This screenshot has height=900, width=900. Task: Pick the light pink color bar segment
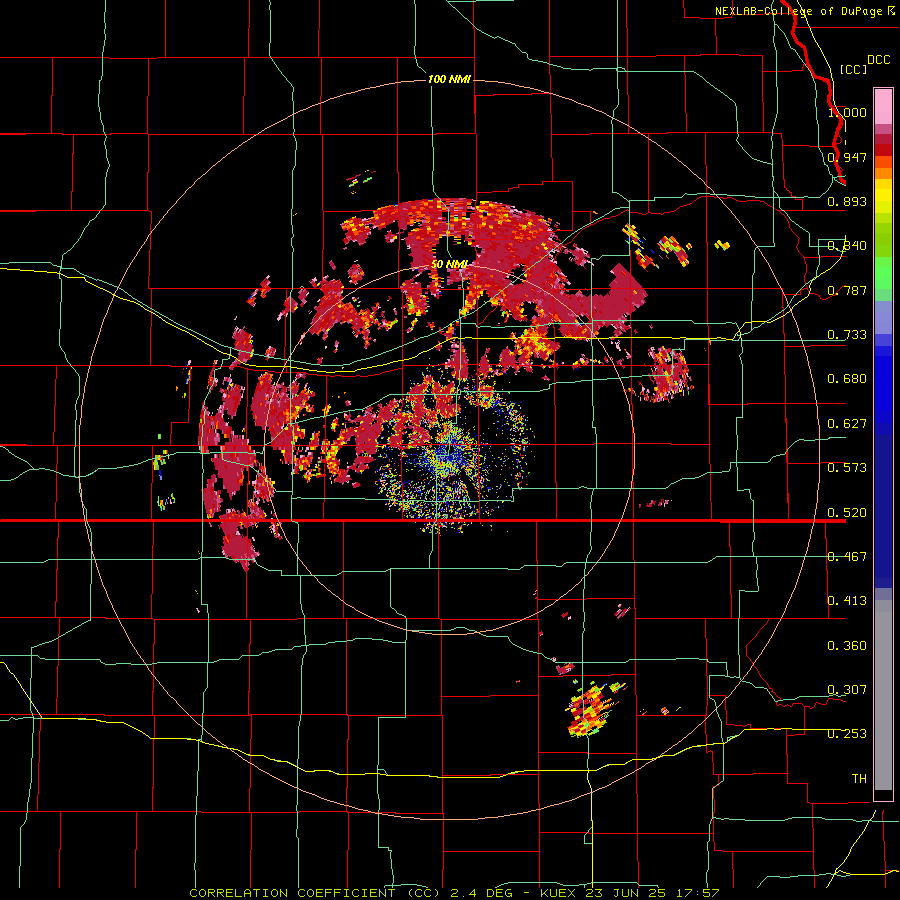point(883,107)
